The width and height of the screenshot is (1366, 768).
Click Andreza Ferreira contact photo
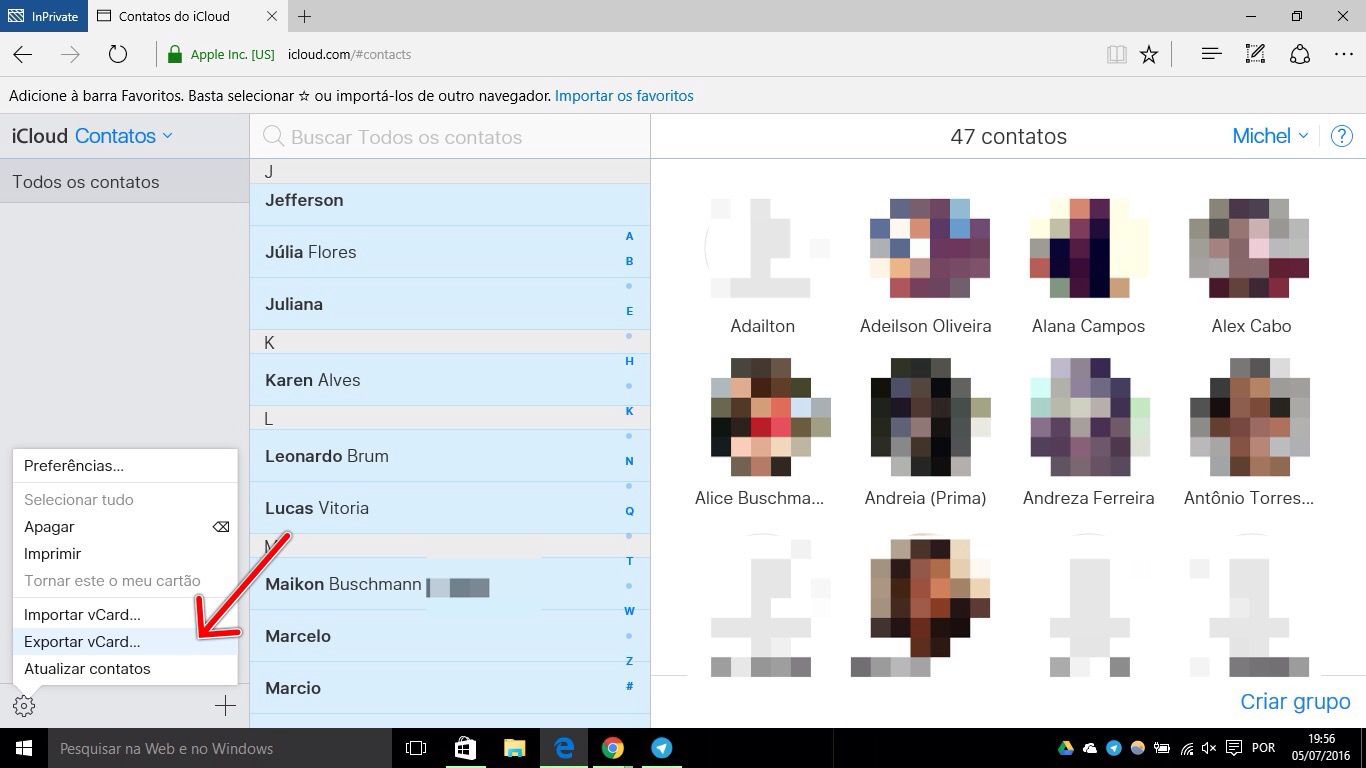coord(1088,417)
